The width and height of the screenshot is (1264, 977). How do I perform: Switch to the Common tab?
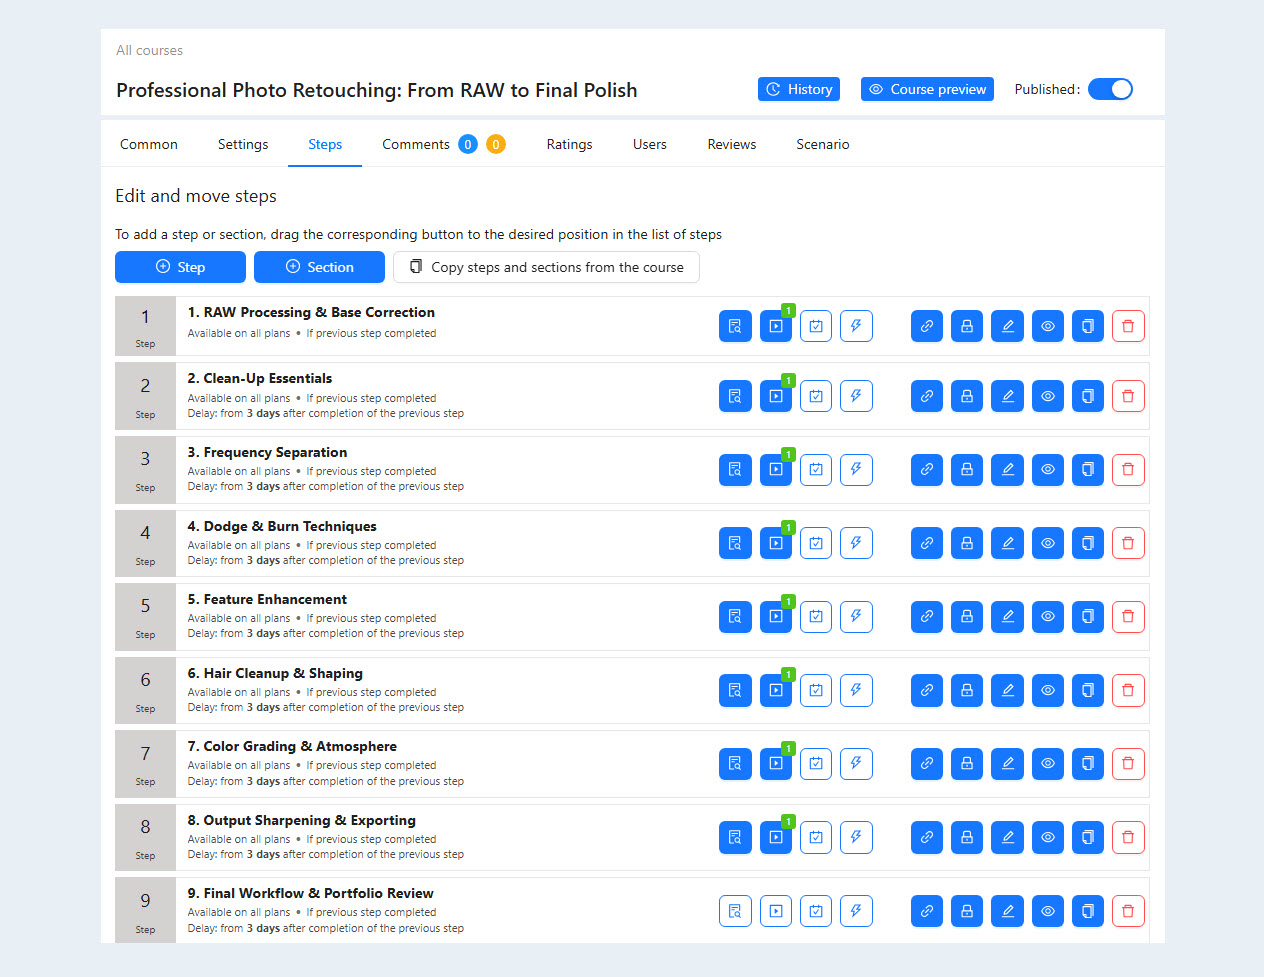tap(149, 144)
